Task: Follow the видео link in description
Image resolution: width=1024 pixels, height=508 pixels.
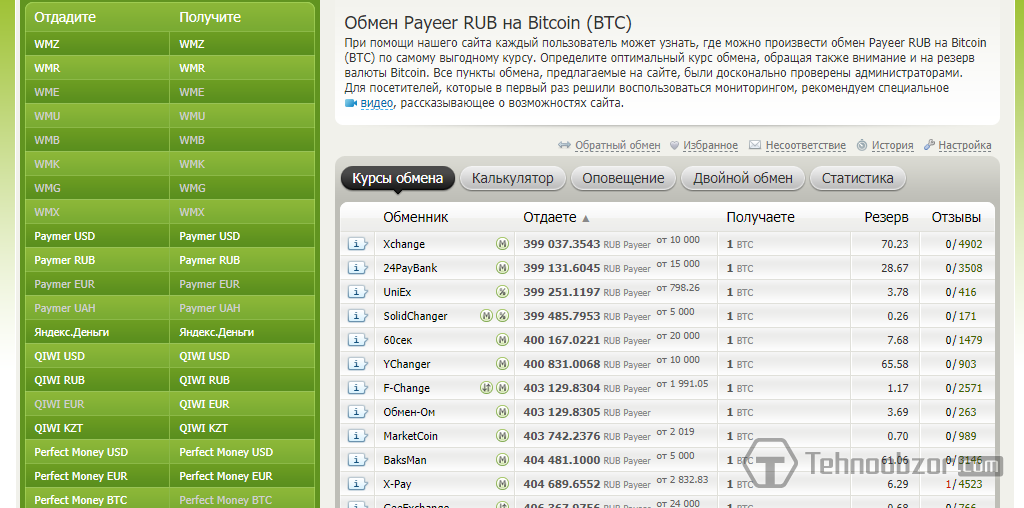Action: click(x=377, y=103)
